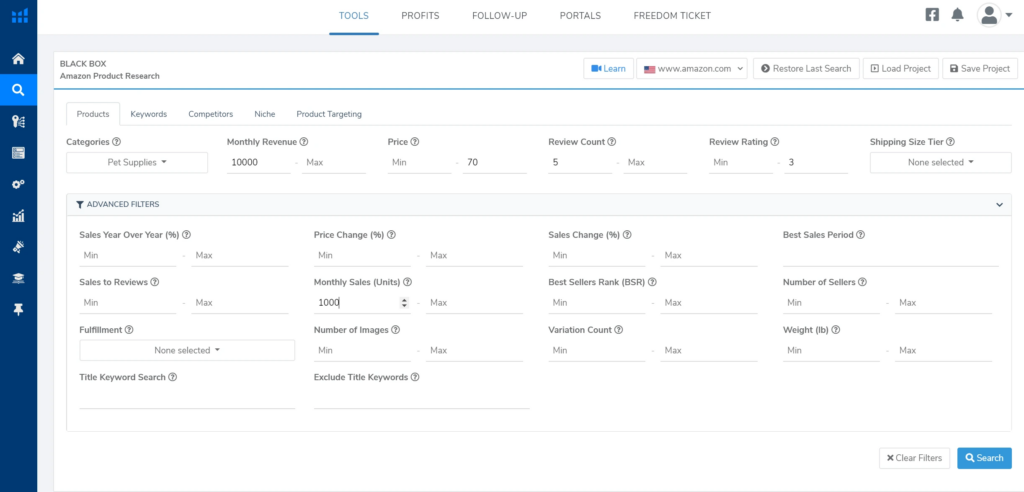Switch to the Keywords tab
This screenshot has height=492, width=1024.
point(149,114)
